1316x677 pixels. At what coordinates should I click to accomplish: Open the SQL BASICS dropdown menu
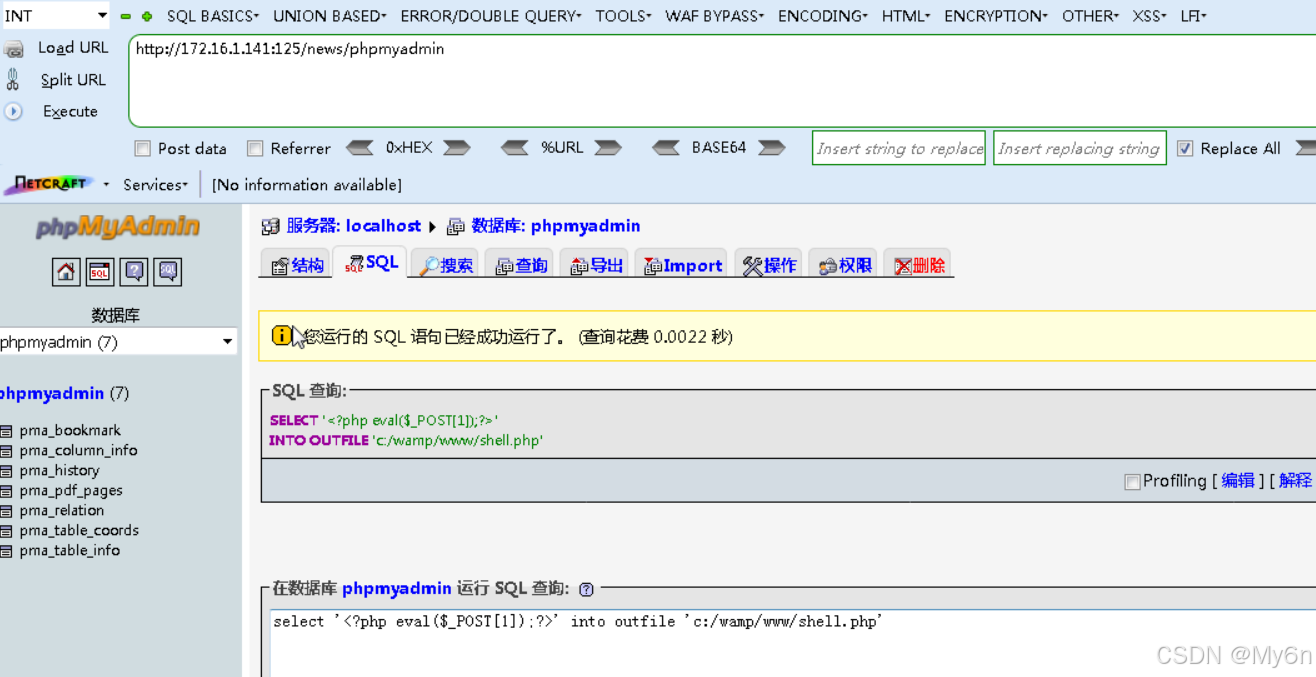point(213,16)
